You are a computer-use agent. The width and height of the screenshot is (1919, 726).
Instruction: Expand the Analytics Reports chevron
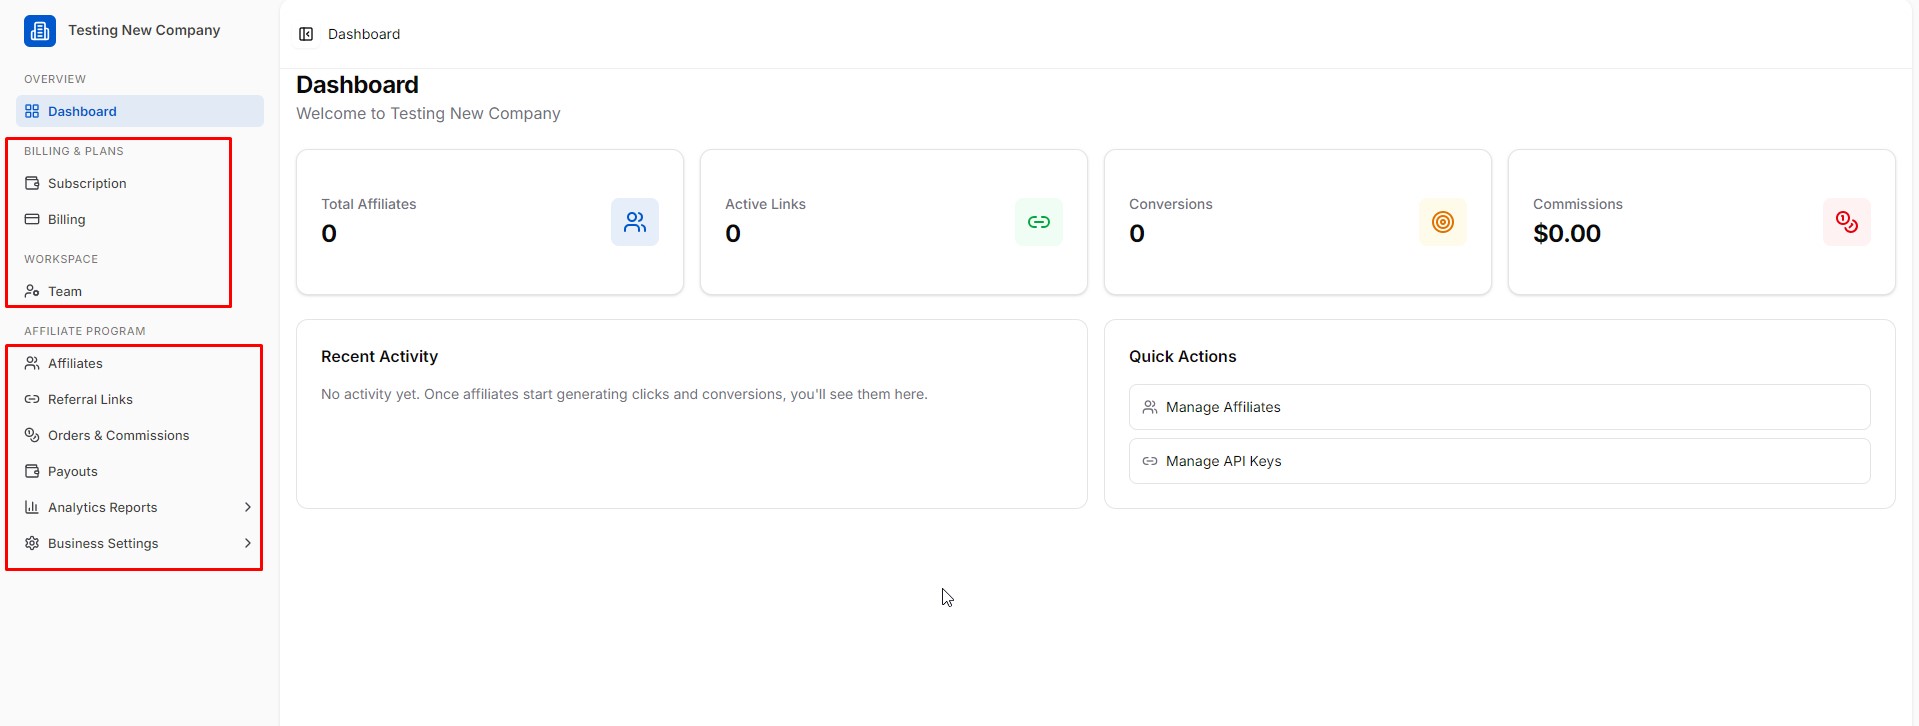point(248,507)
